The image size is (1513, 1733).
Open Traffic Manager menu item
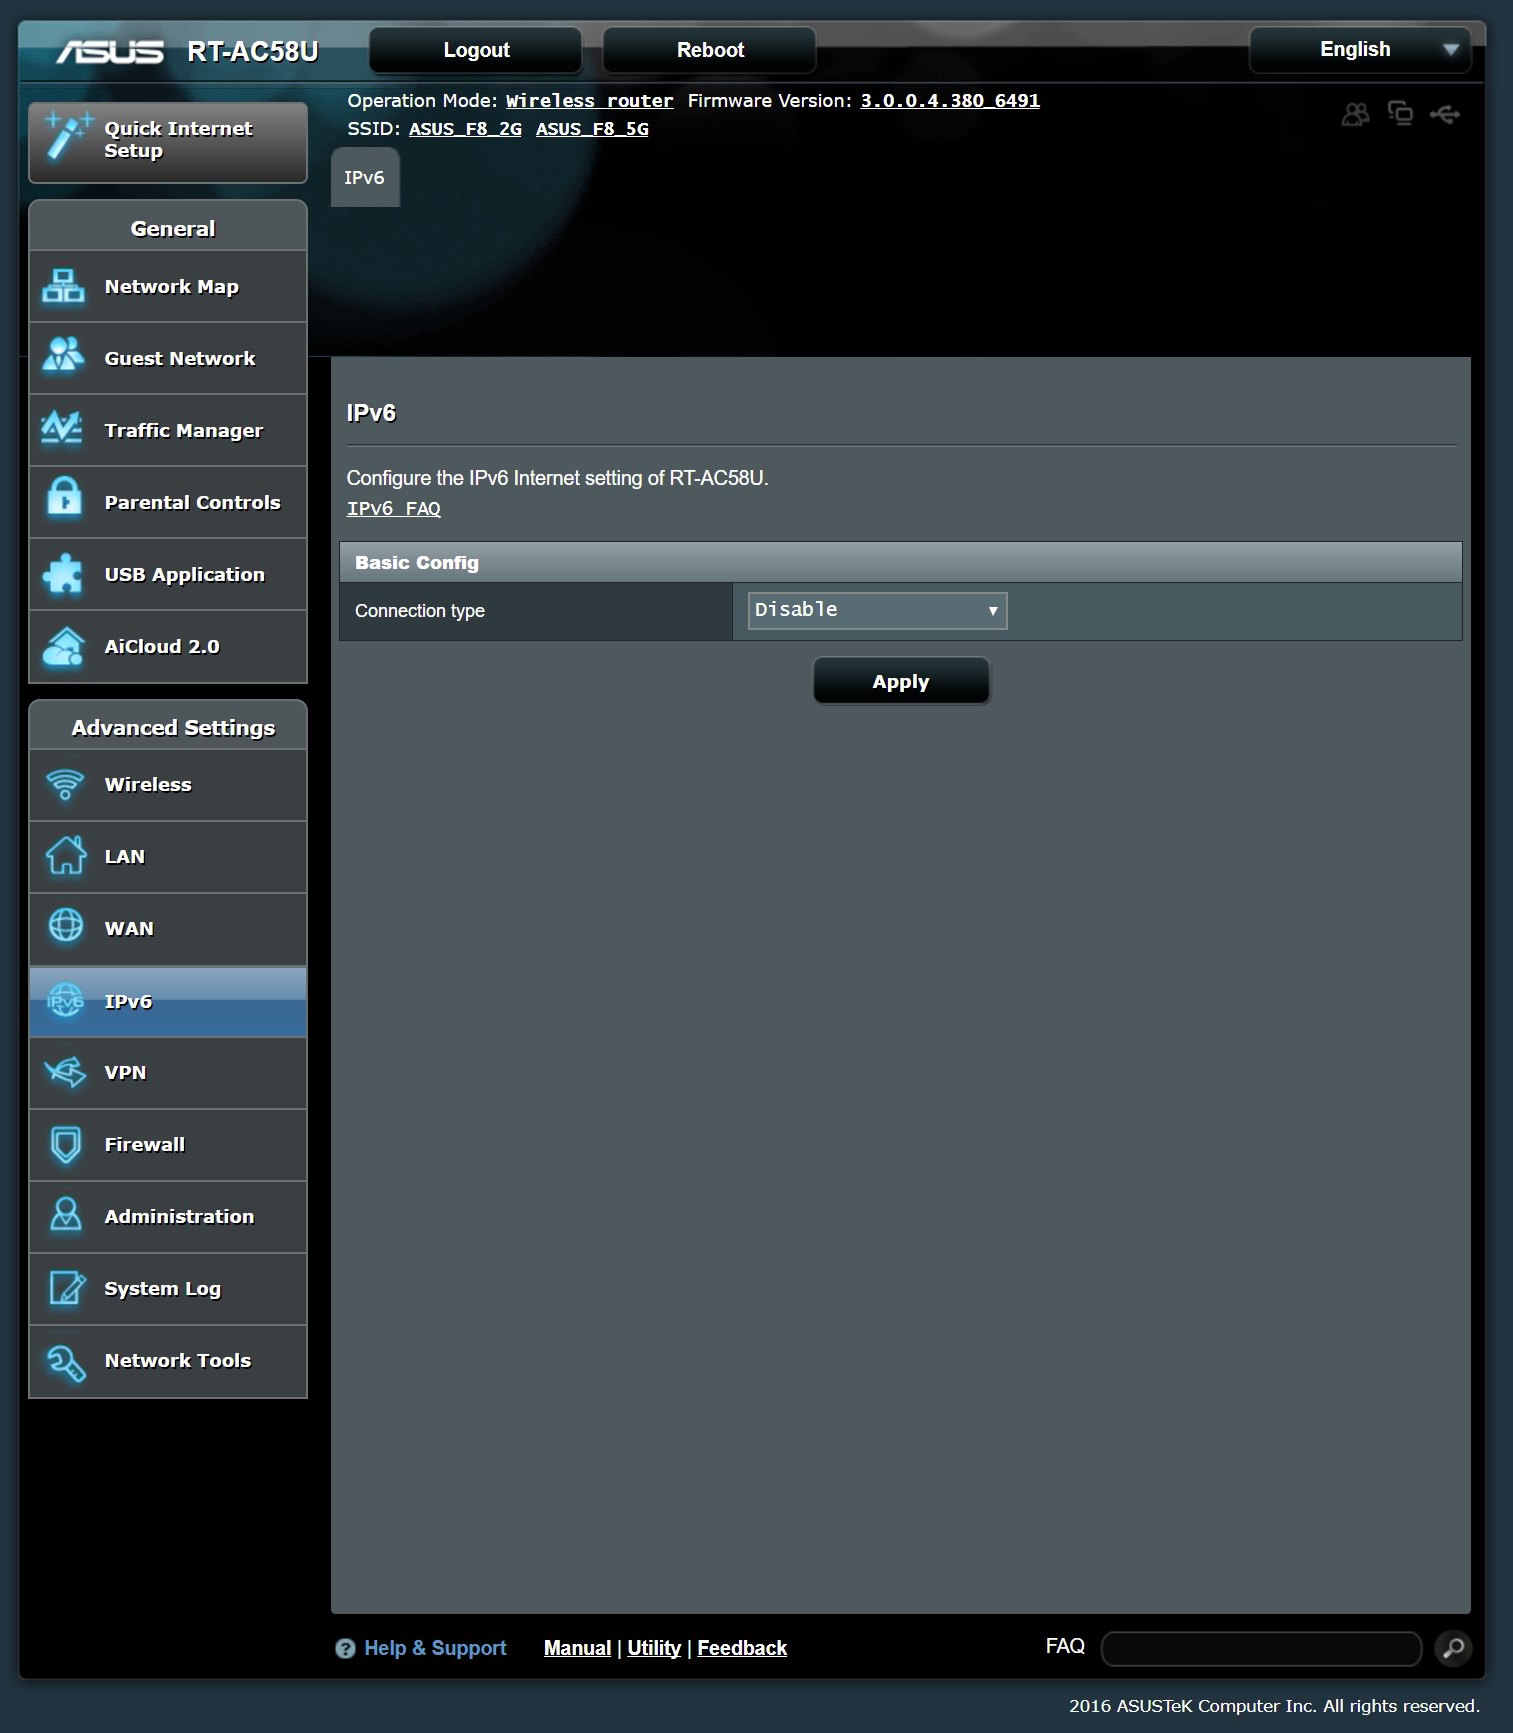(168, 431)
